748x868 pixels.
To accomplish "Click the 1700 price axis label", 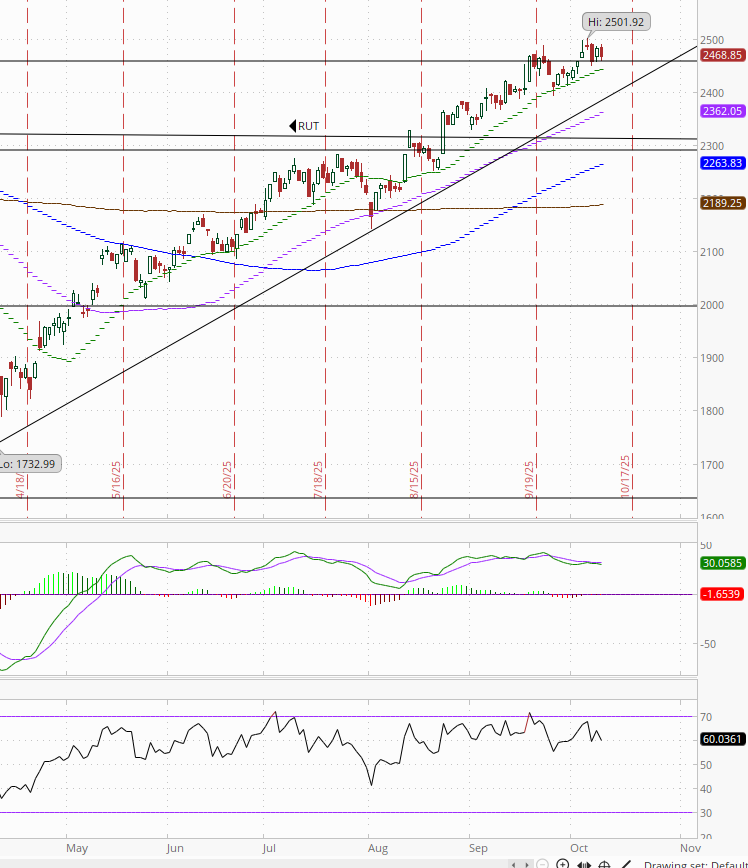I will 712,465.
